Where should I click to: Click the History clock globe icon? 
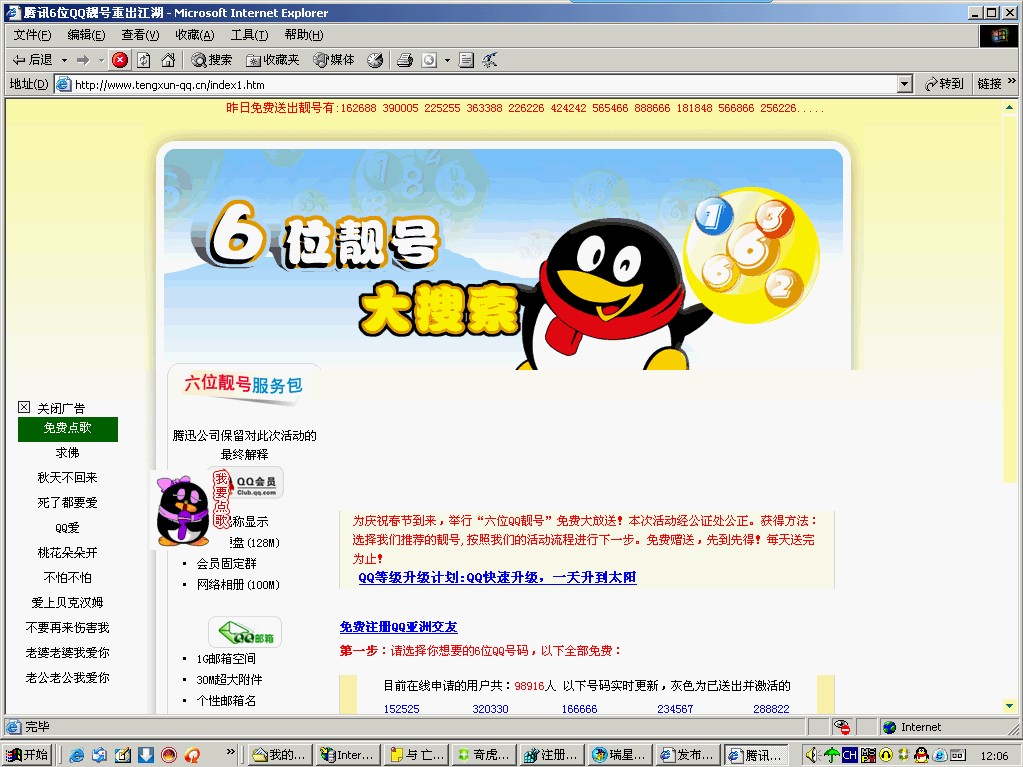pyautogui.click(x=374, y=60)
